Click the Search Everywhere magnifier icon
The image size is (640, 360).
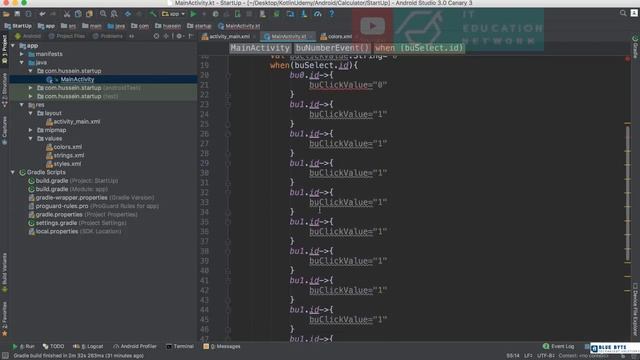[x=623, y=13]
